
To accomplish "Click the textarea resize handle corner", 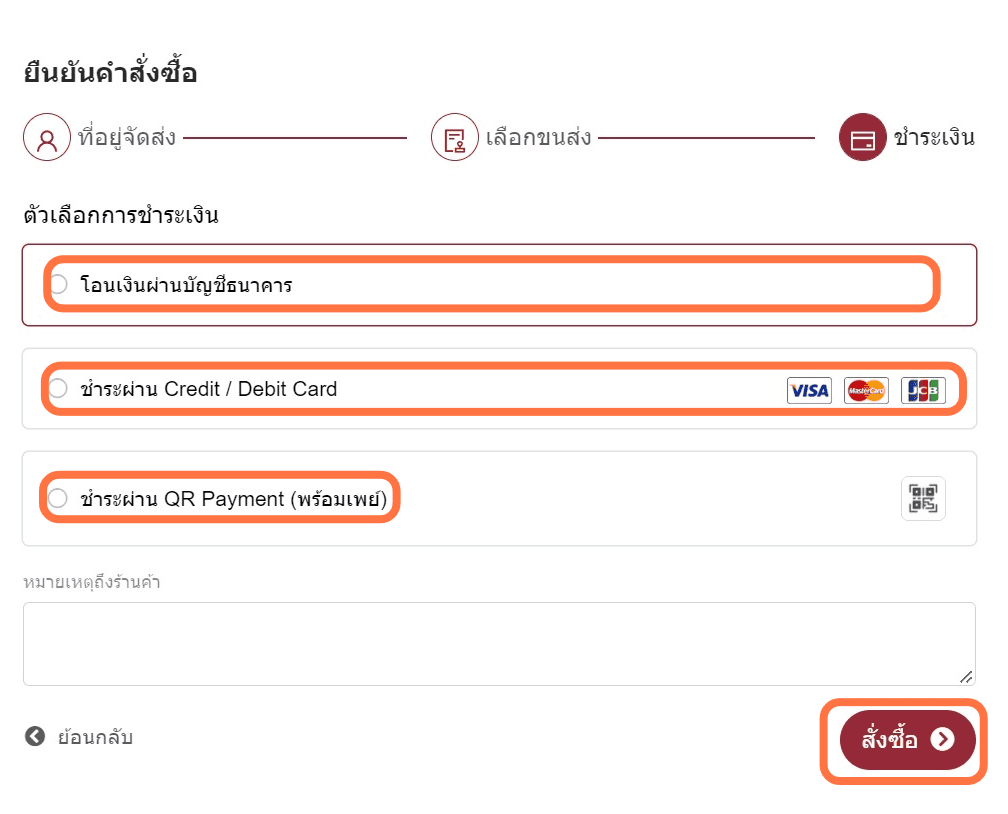I will (966, 677).
